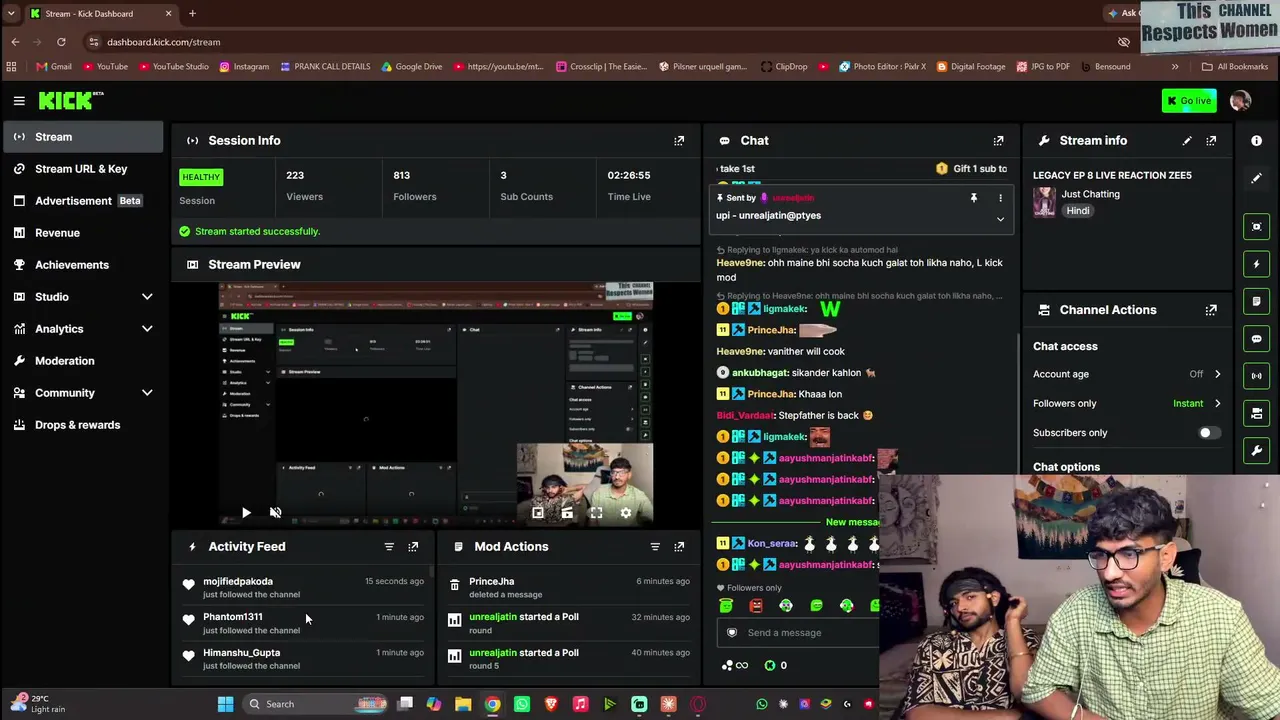Pop out the Channel Actions panel
Image resolution: width=1280 pixels, height=720 pixels.
click(1211, 310)
